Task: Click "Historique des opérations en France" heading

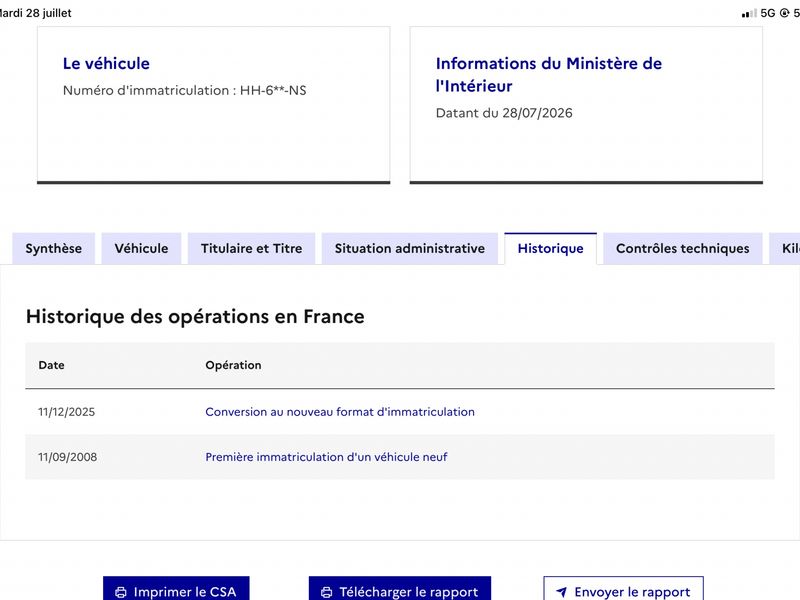Action: 195,316
